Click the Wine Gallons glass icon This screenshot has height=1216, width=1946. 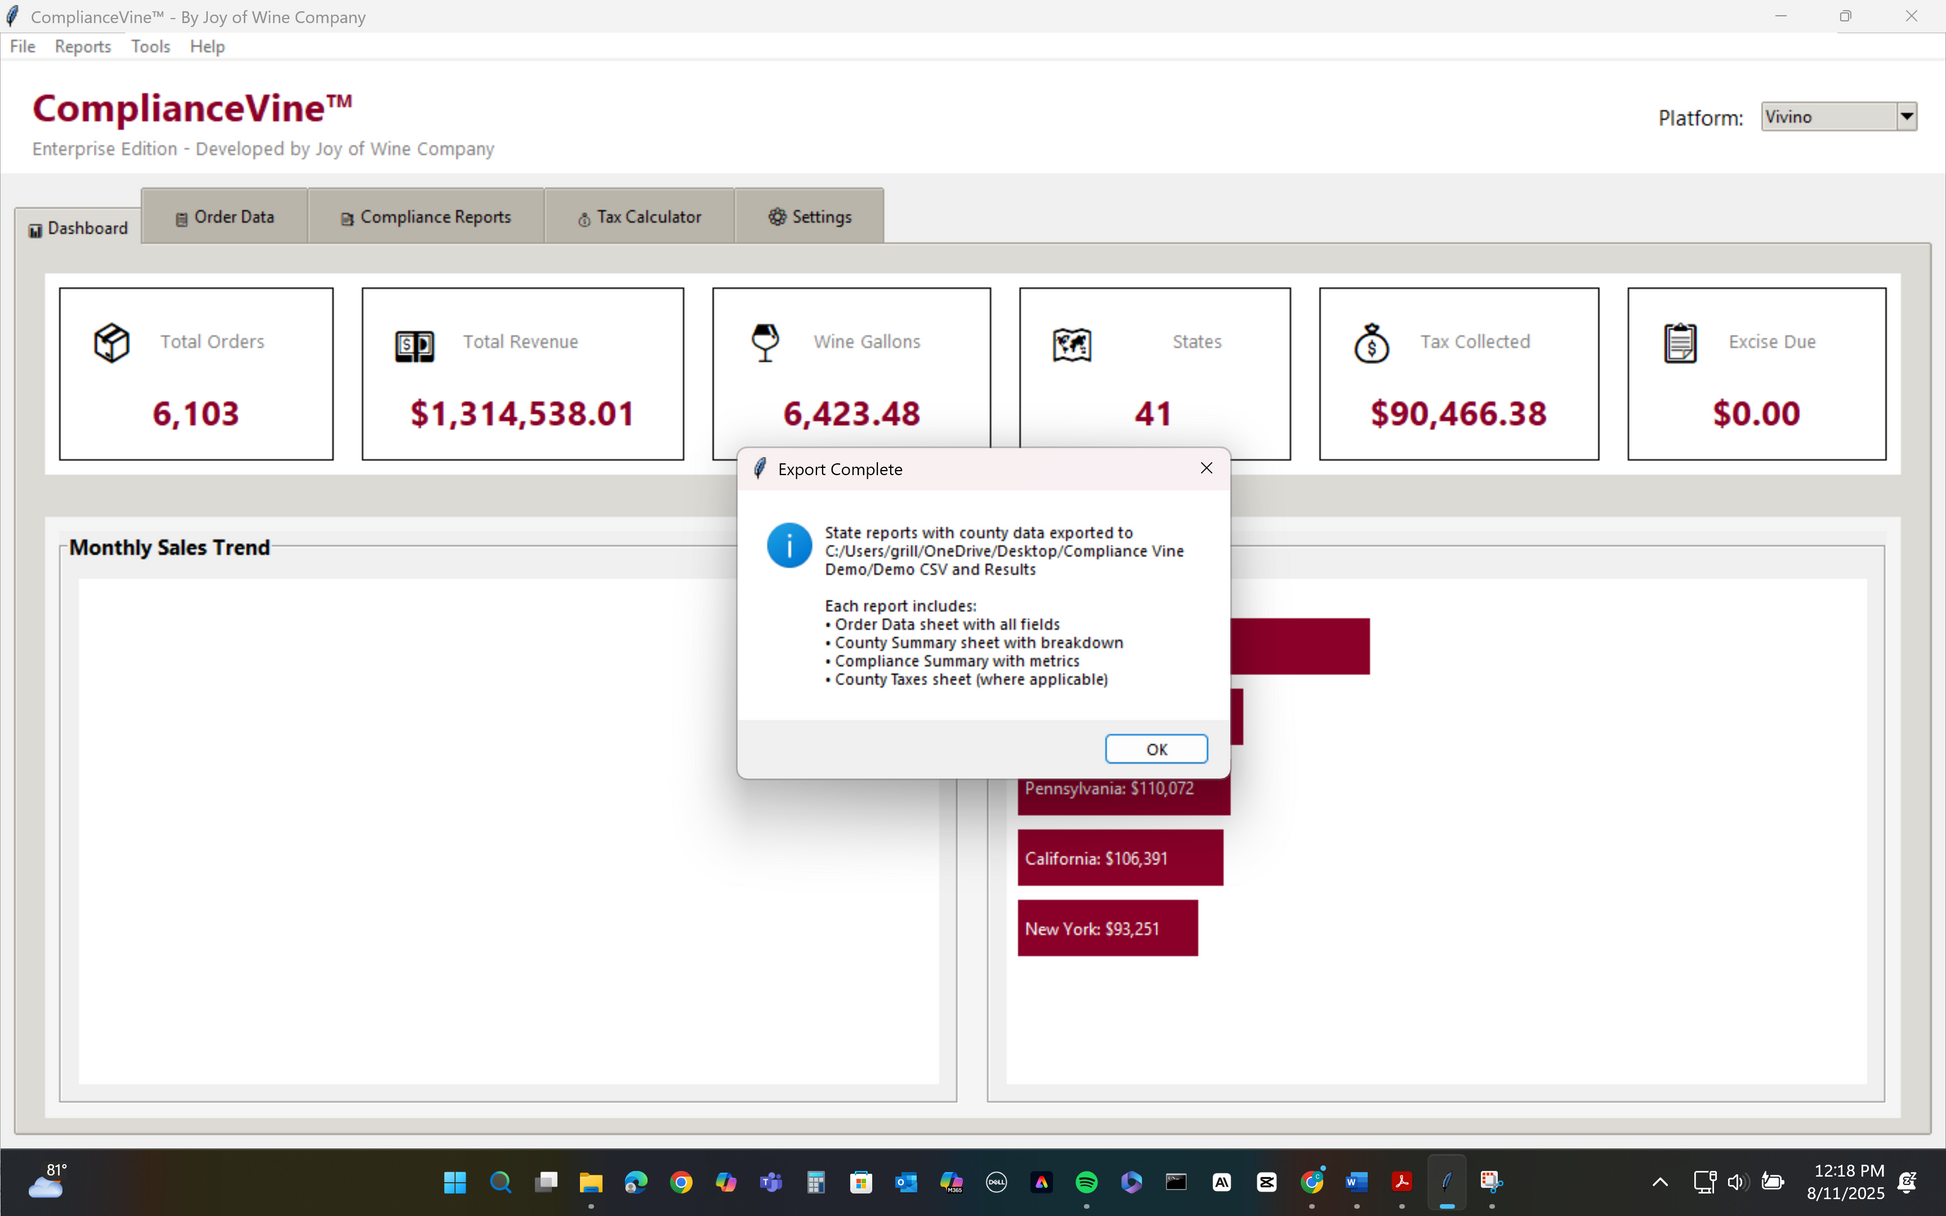765,342
